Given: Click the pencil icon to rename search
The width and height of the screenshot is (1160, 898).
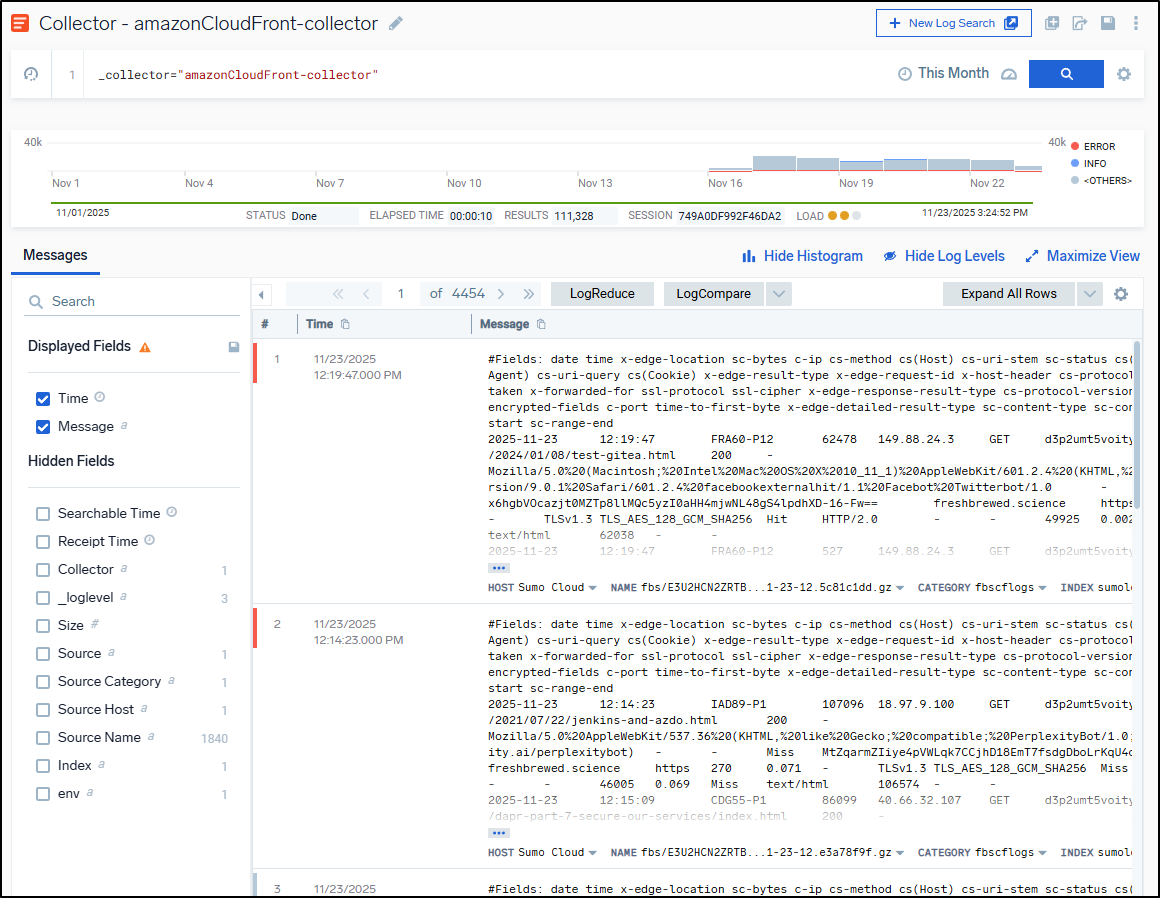Looking at the screenshot, I should [x=397, y=23].
